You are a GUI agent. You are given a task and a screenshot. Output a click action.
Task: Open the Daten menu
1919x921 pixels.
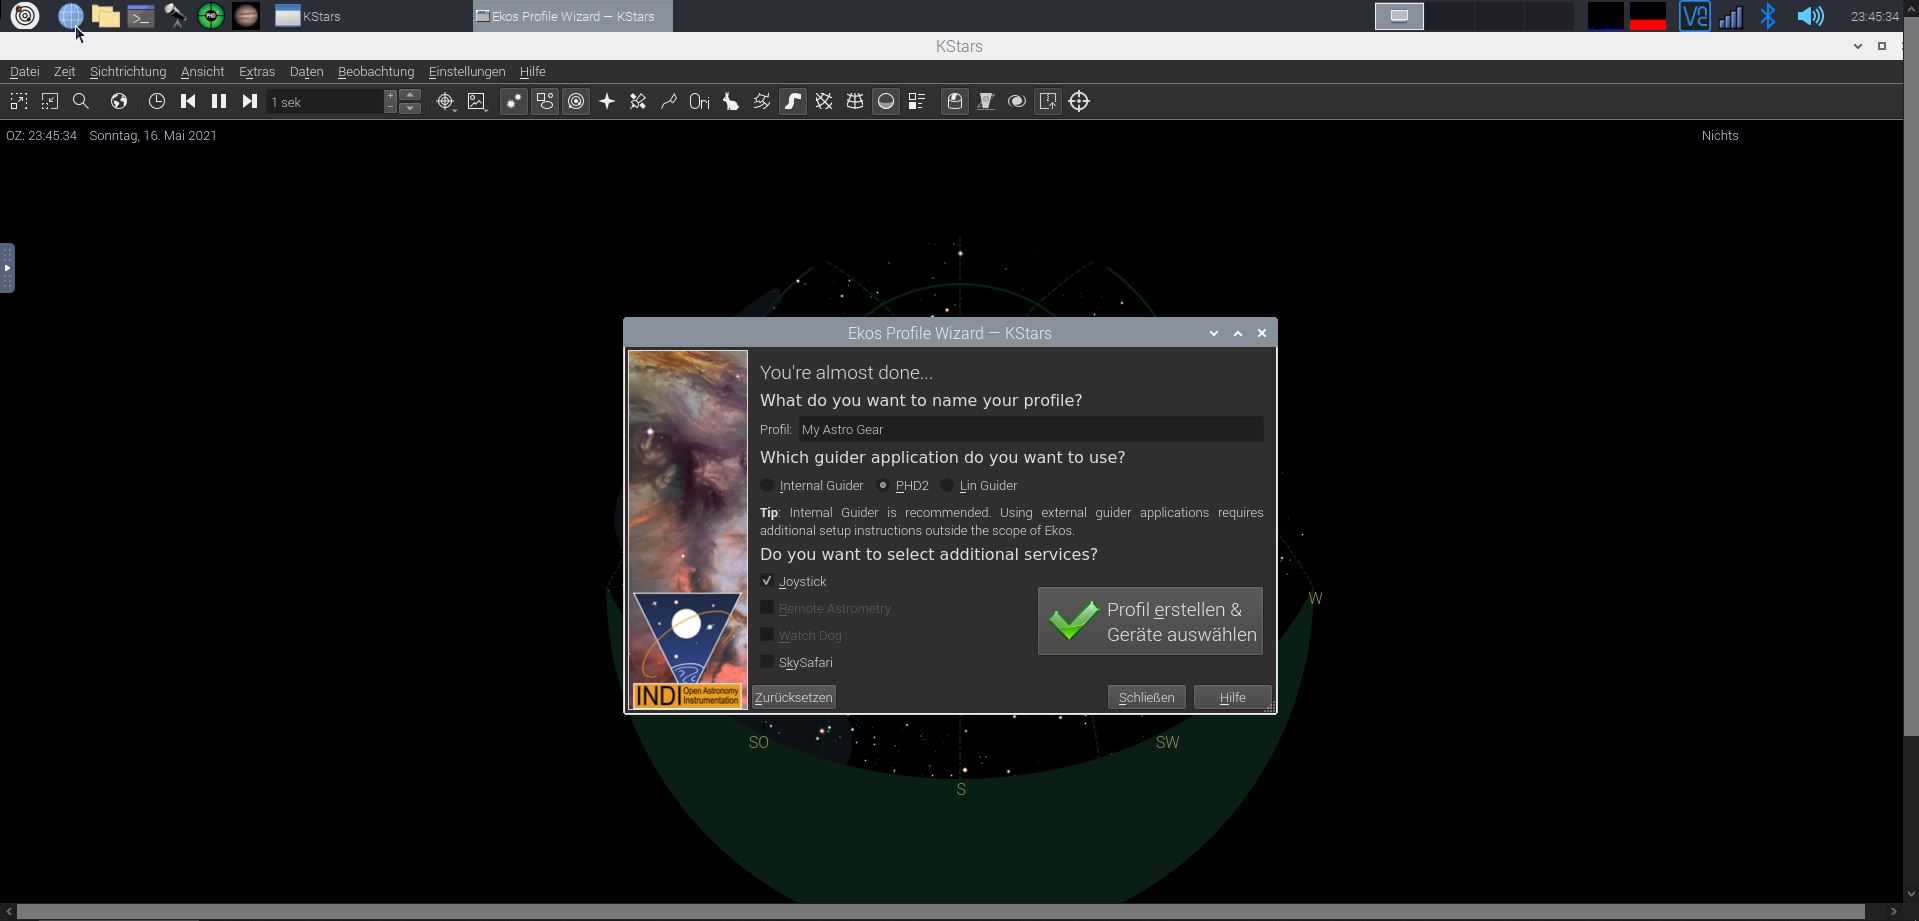point(306,72)
